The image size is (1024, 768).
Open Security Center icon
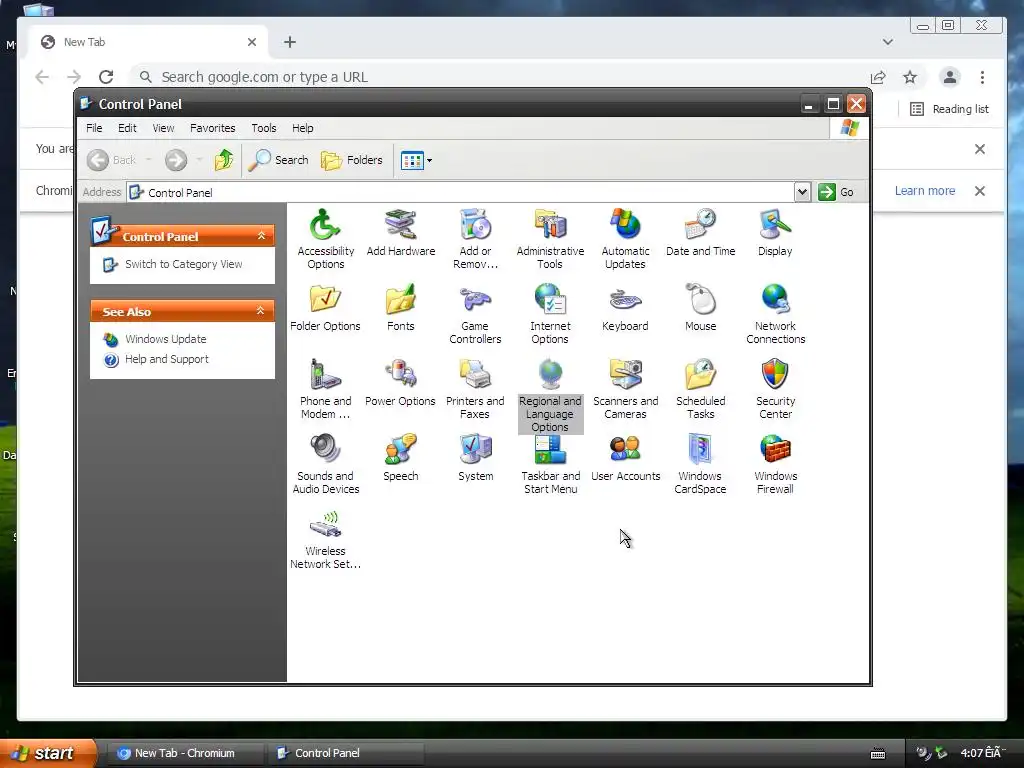(x=775, y=389)
